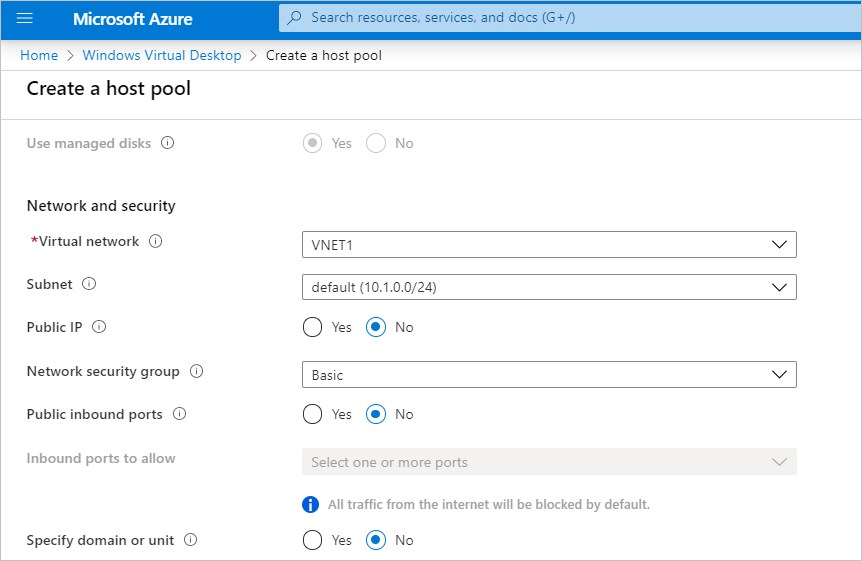
Task: Click the search magnifier icon
Action: pyautogui.click(x=295, y=18)
